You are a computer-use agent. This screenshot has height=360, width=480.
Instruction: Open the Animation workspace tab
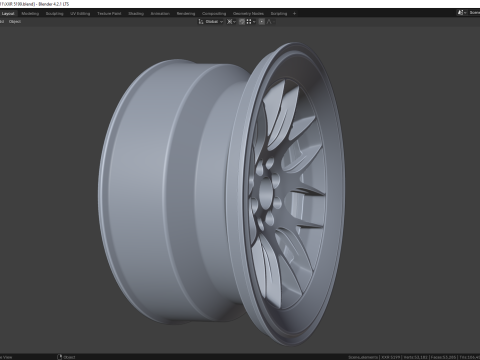tap(160, 14)
